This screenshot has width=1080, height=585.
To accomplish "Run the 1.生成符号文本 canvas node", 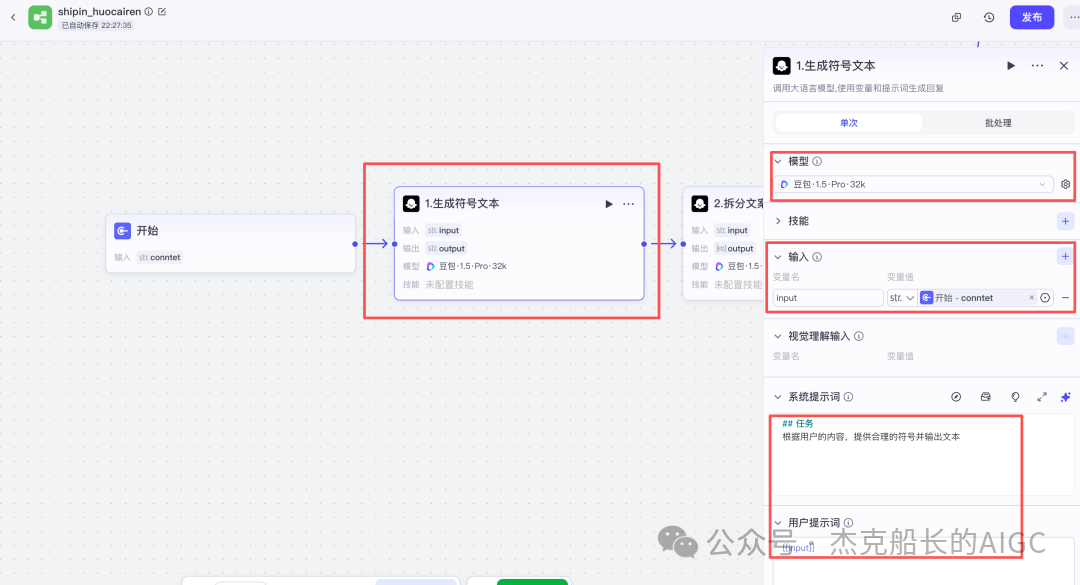I will [609, 204].
